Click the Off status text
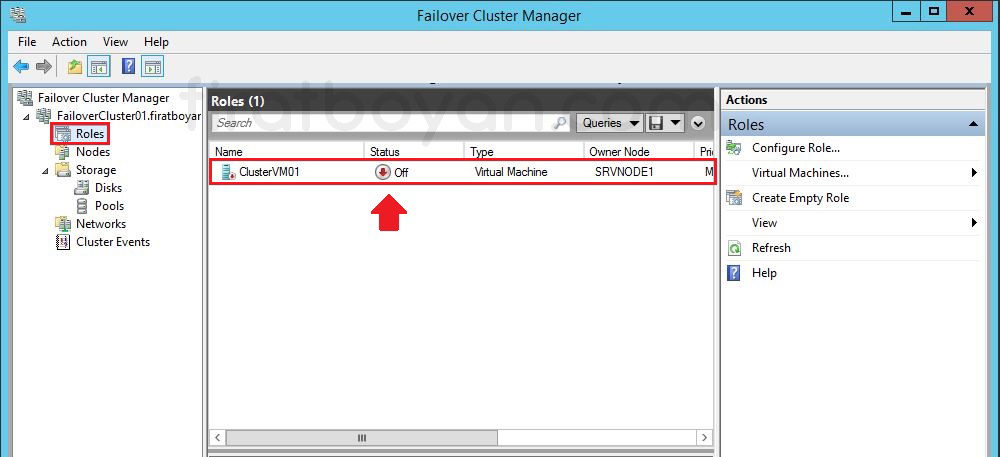Screen dimensions: 1000x457 401,173
